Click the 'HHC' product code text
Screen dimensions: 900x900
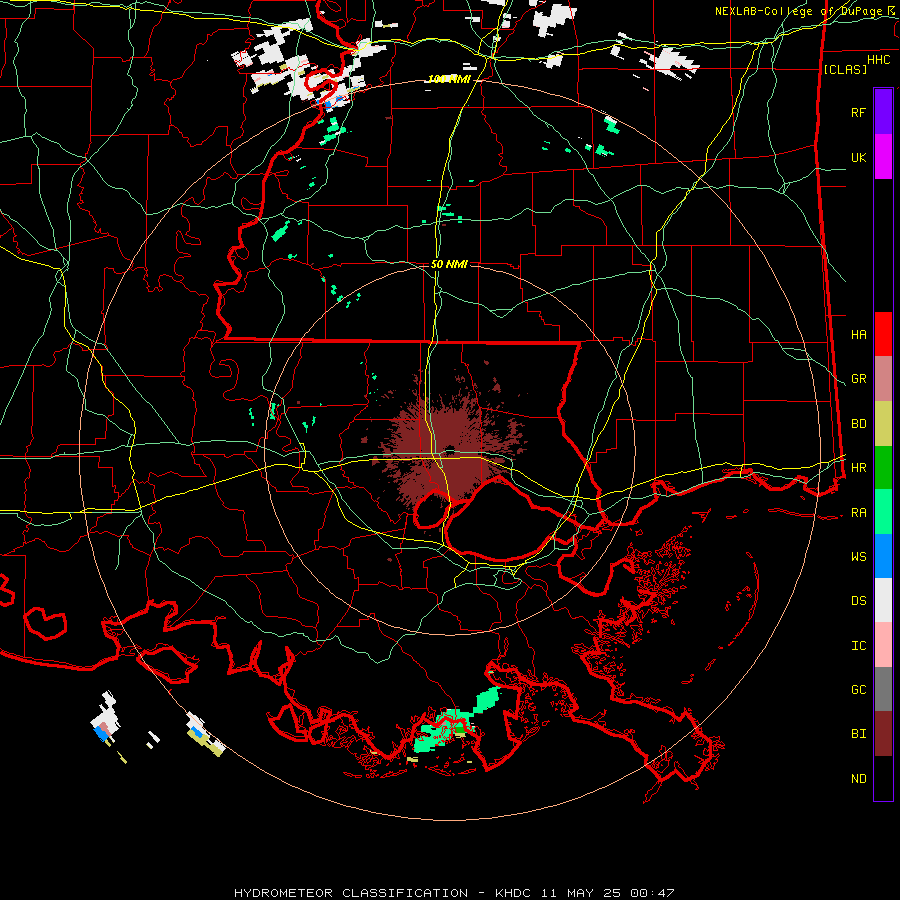[x=878, y=60]
